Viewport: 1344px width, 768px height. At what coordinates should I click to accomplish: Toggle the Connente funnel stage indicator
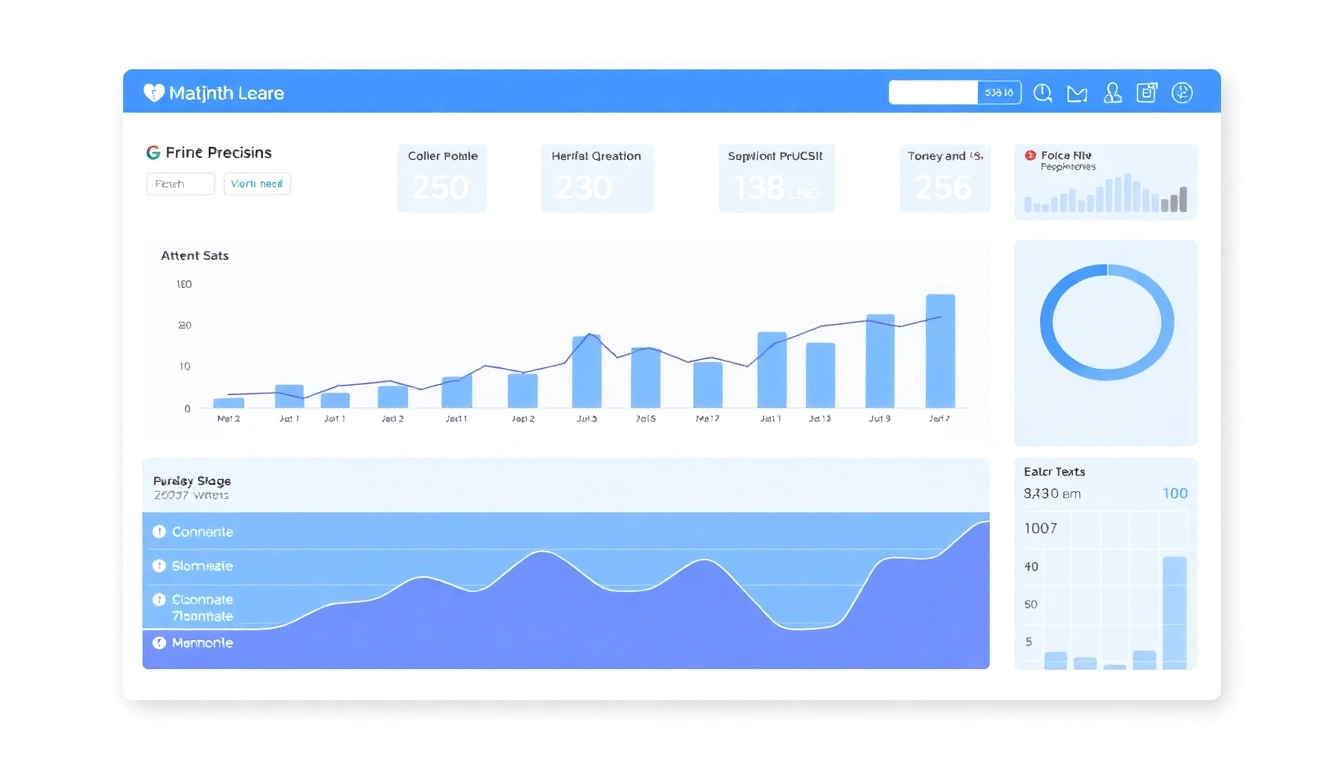click(159, 531)
